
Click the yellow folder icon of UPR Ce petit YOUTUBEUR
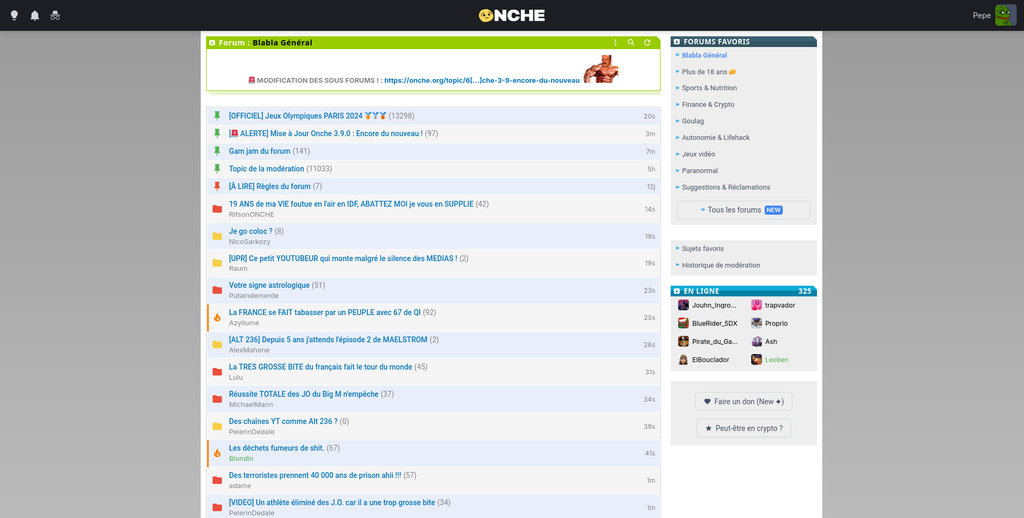pos(217,263)
